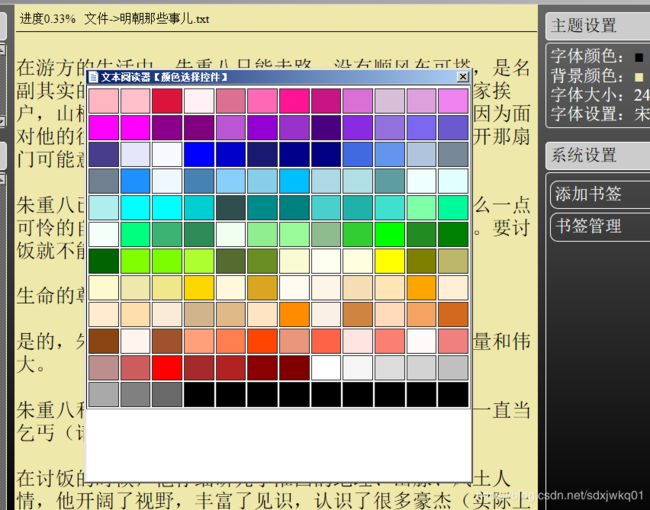The height and width of the screenshot is (510, 650).
Task: Open 书签管理 bookmark manager
Action: [599, 226]
